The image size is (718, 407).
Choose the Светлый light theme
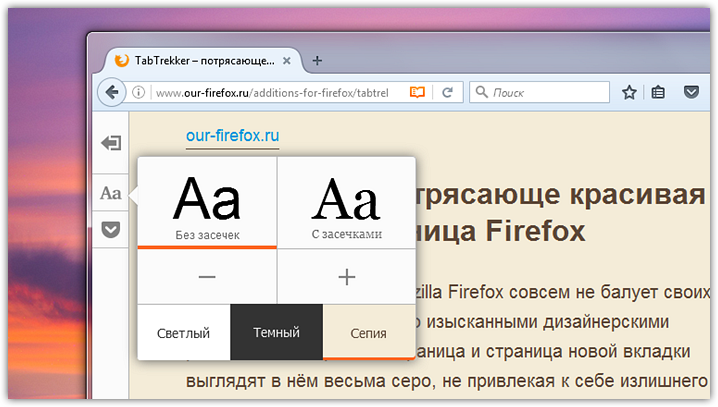(184, 332)
